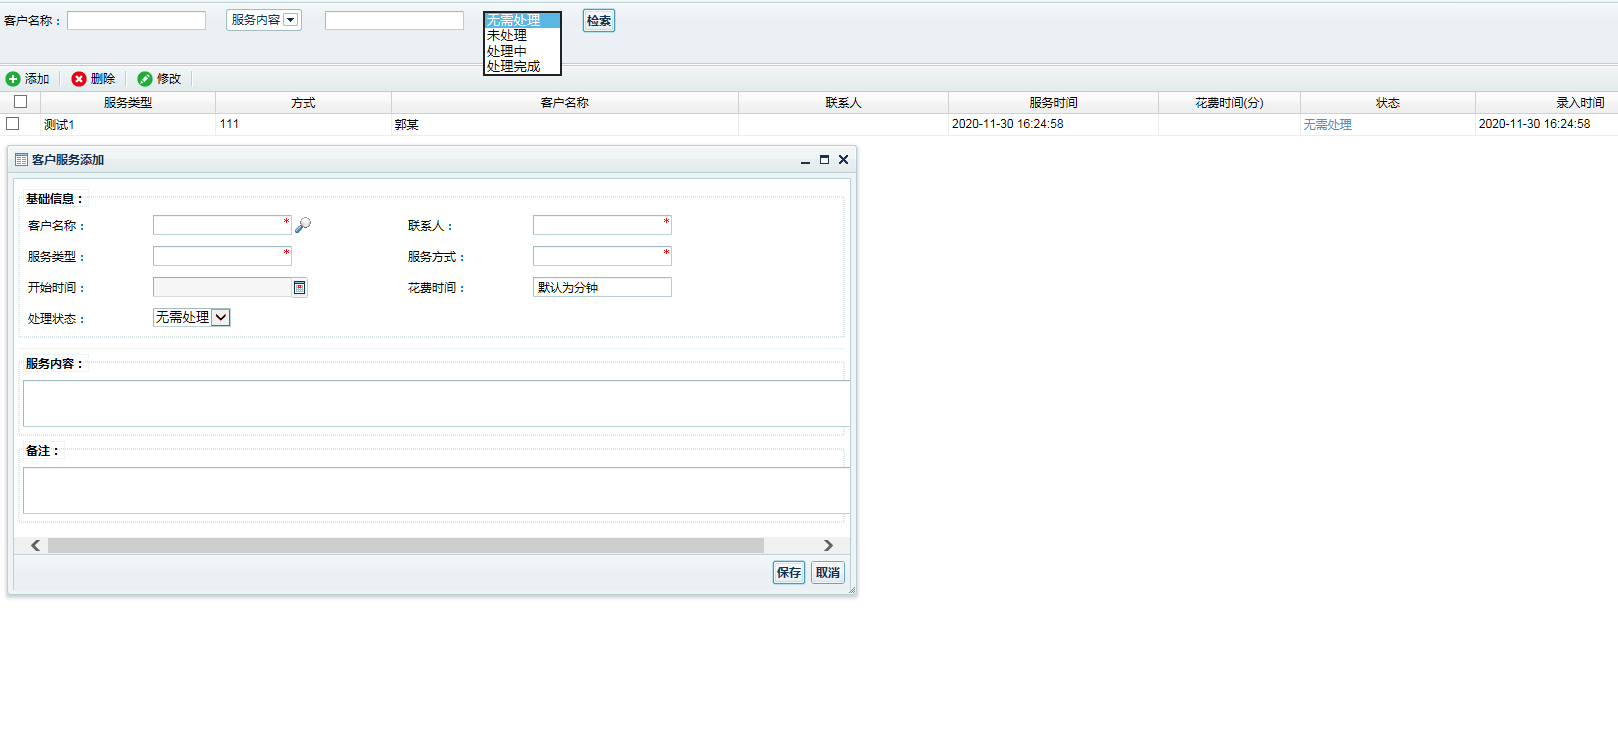
Task: Select 处理完成 in status list
Action: pyautogui.click(x=521, y=66)
